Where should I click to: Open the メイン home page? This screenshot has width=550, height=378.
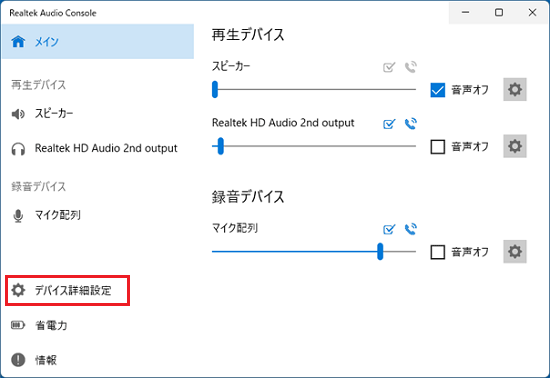click(98, 41)
